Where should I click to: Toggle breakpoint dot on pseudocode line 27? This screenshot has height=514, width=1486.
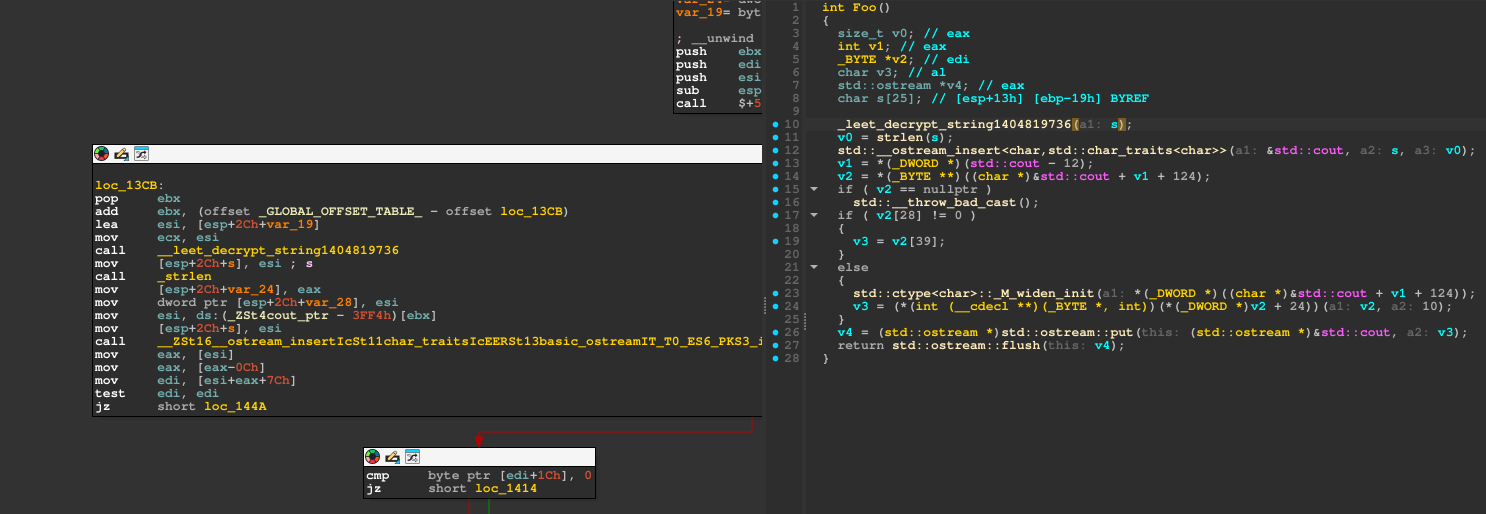click(x=776, y=345)
